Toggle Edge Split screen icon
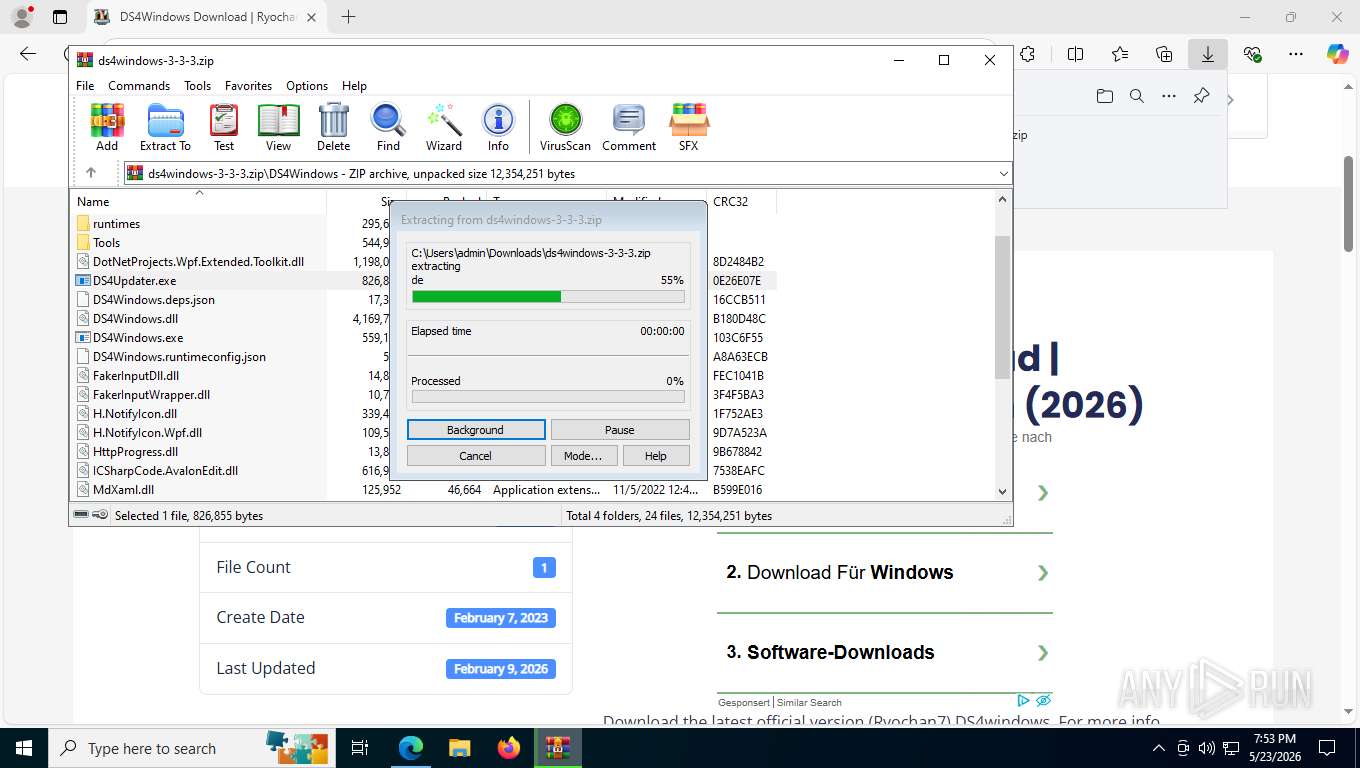Viewport: 1360px width, 768px height. [1076, 54]
